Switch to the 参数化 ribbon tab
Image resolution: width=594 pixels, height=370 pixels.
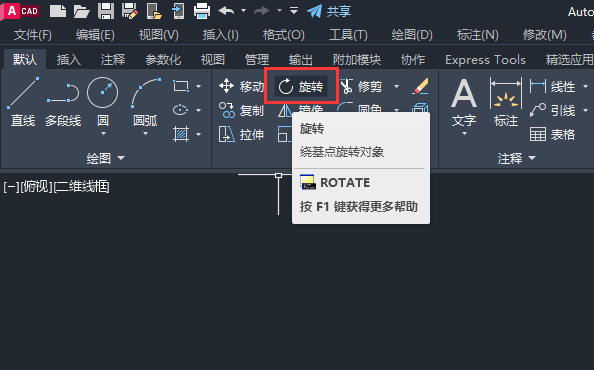pos(163,59)
